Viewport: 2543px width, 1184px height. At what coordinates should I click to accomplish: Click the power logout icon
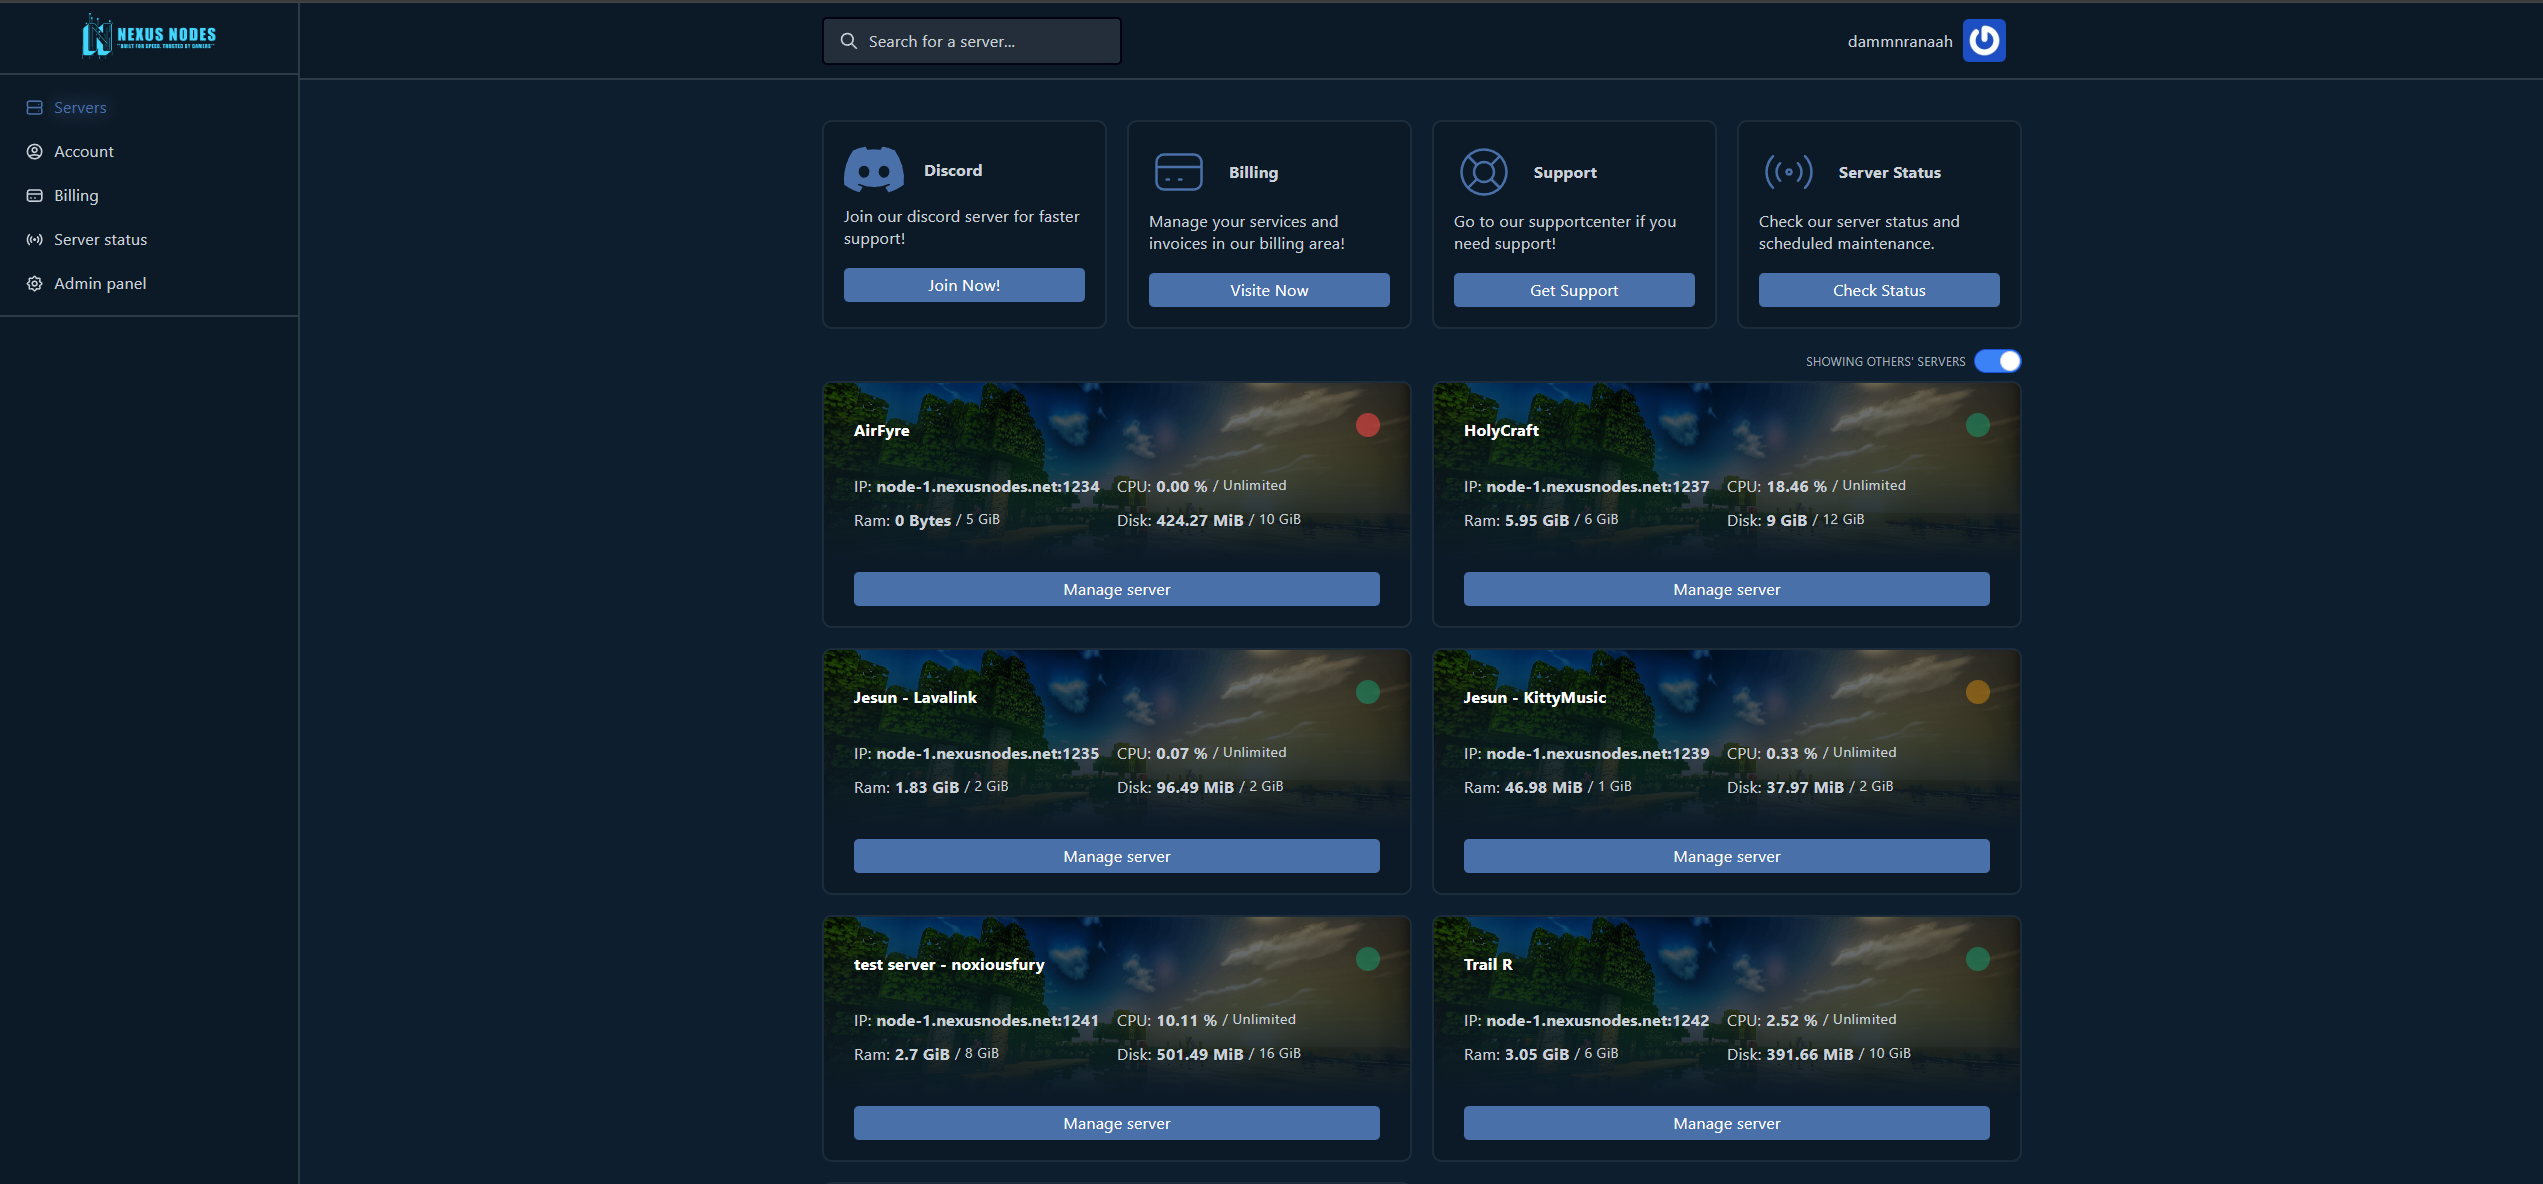pos(1984,41)
